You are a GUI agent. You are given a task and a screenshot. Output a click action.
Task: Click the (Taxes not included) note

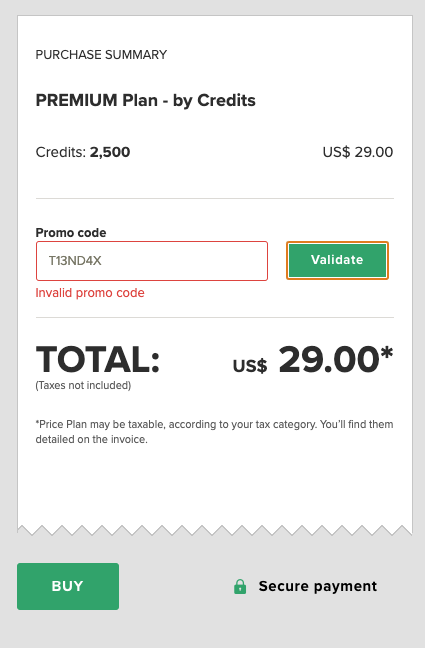83,386
